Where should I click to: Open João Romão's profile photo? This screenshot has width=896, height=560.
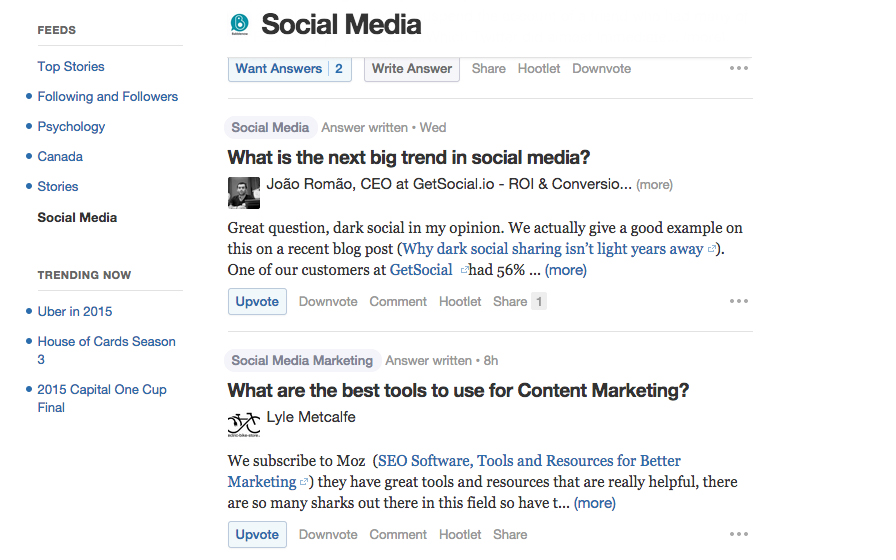coord(244,193)
